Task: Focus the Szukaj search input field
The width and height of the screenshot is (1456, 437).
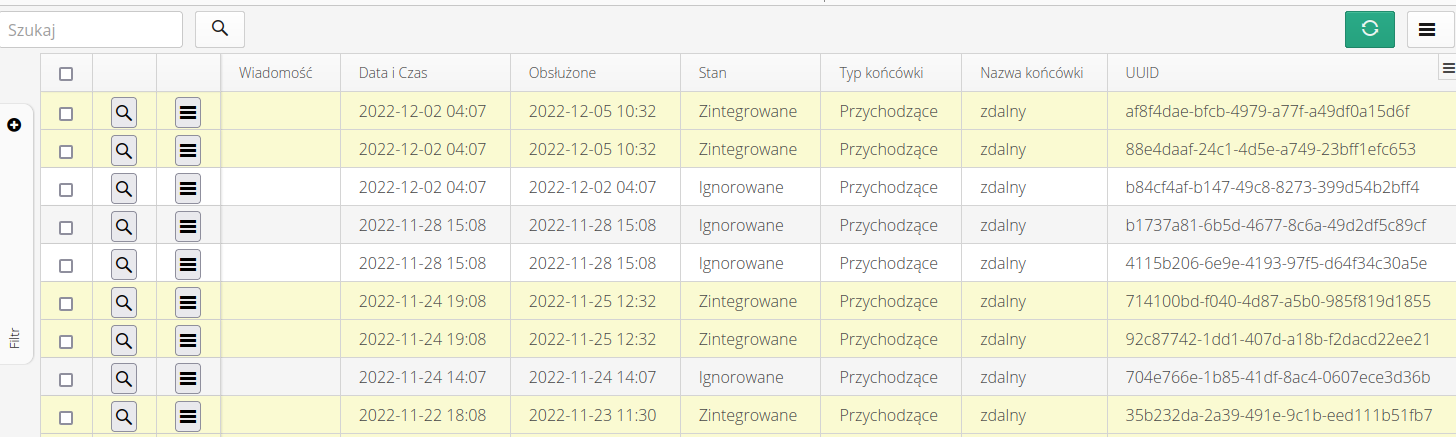Action: [x=92, y=30]
